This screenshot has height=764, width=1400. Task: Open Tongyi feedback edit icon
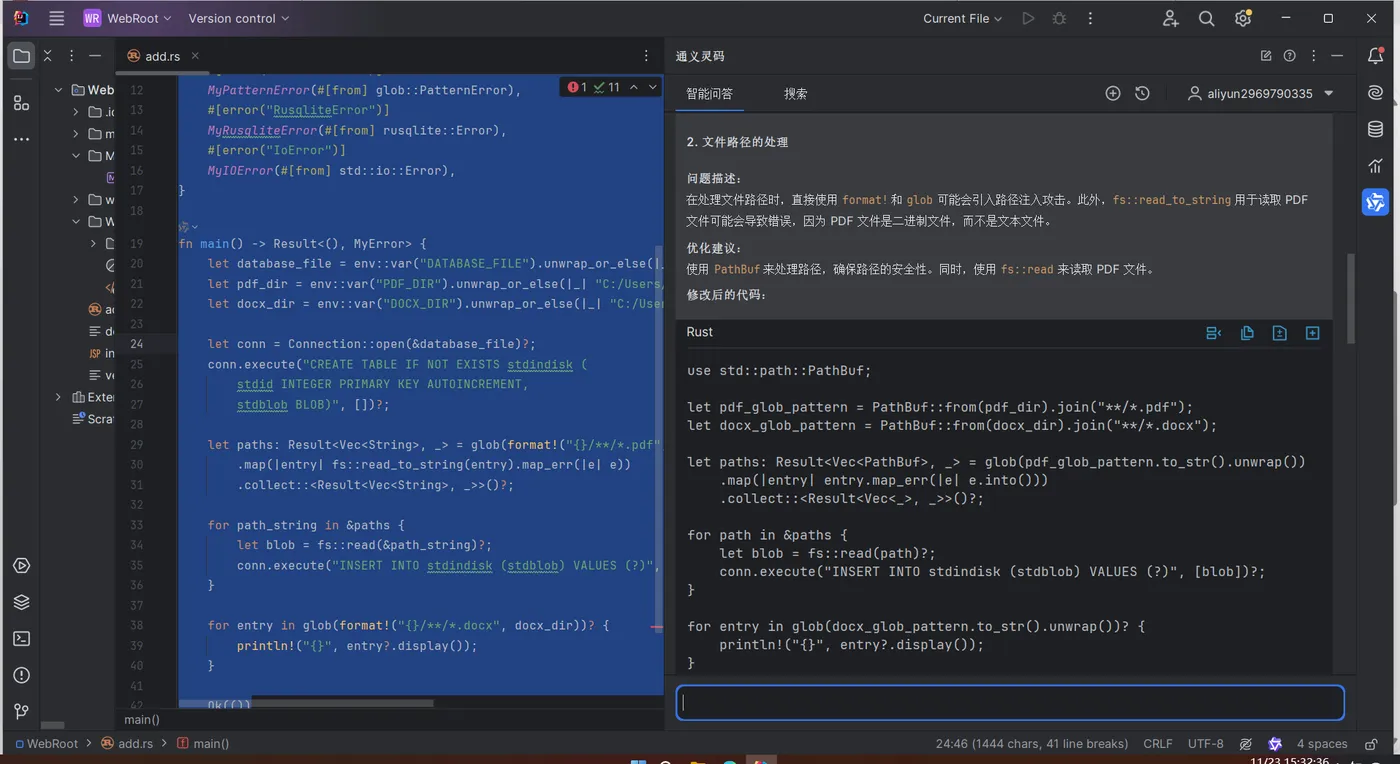[1266, 56]
